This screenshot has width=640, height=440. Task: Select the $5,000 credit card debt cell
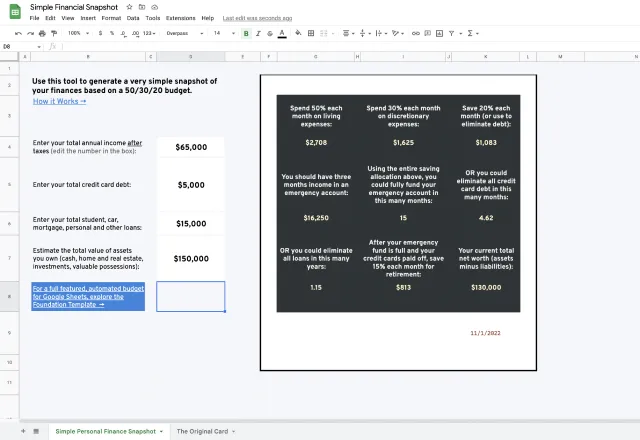click(191, 185)
